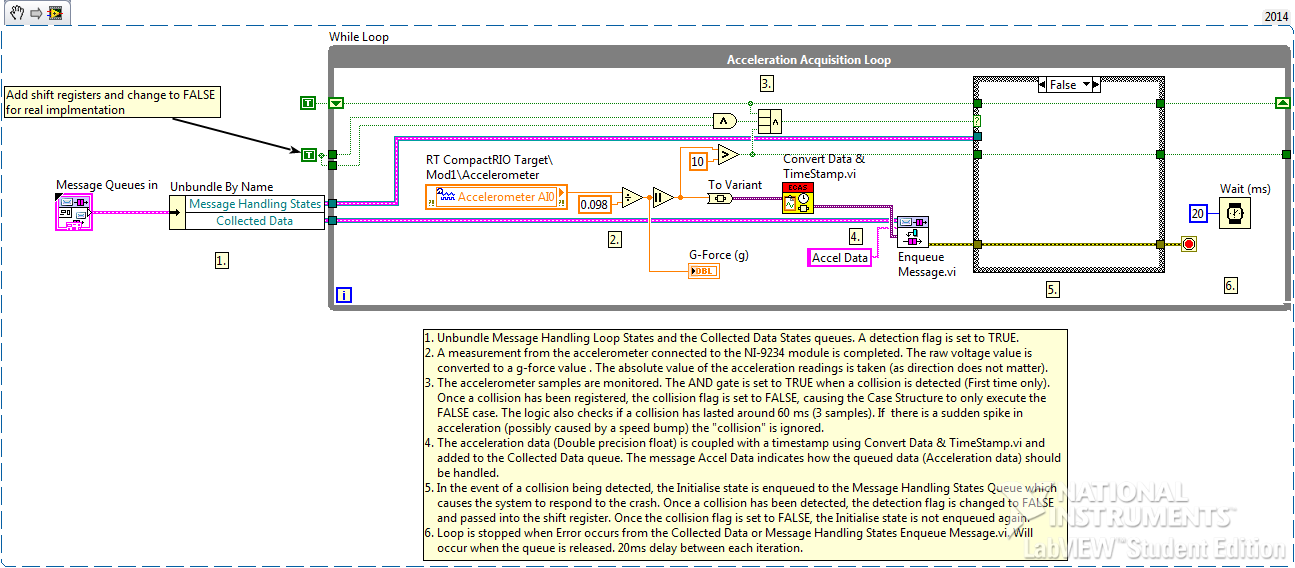Click the VI snippet icon in top toolbar
The width and height of the screenshot is (1295, 568).
click(54, 13)
